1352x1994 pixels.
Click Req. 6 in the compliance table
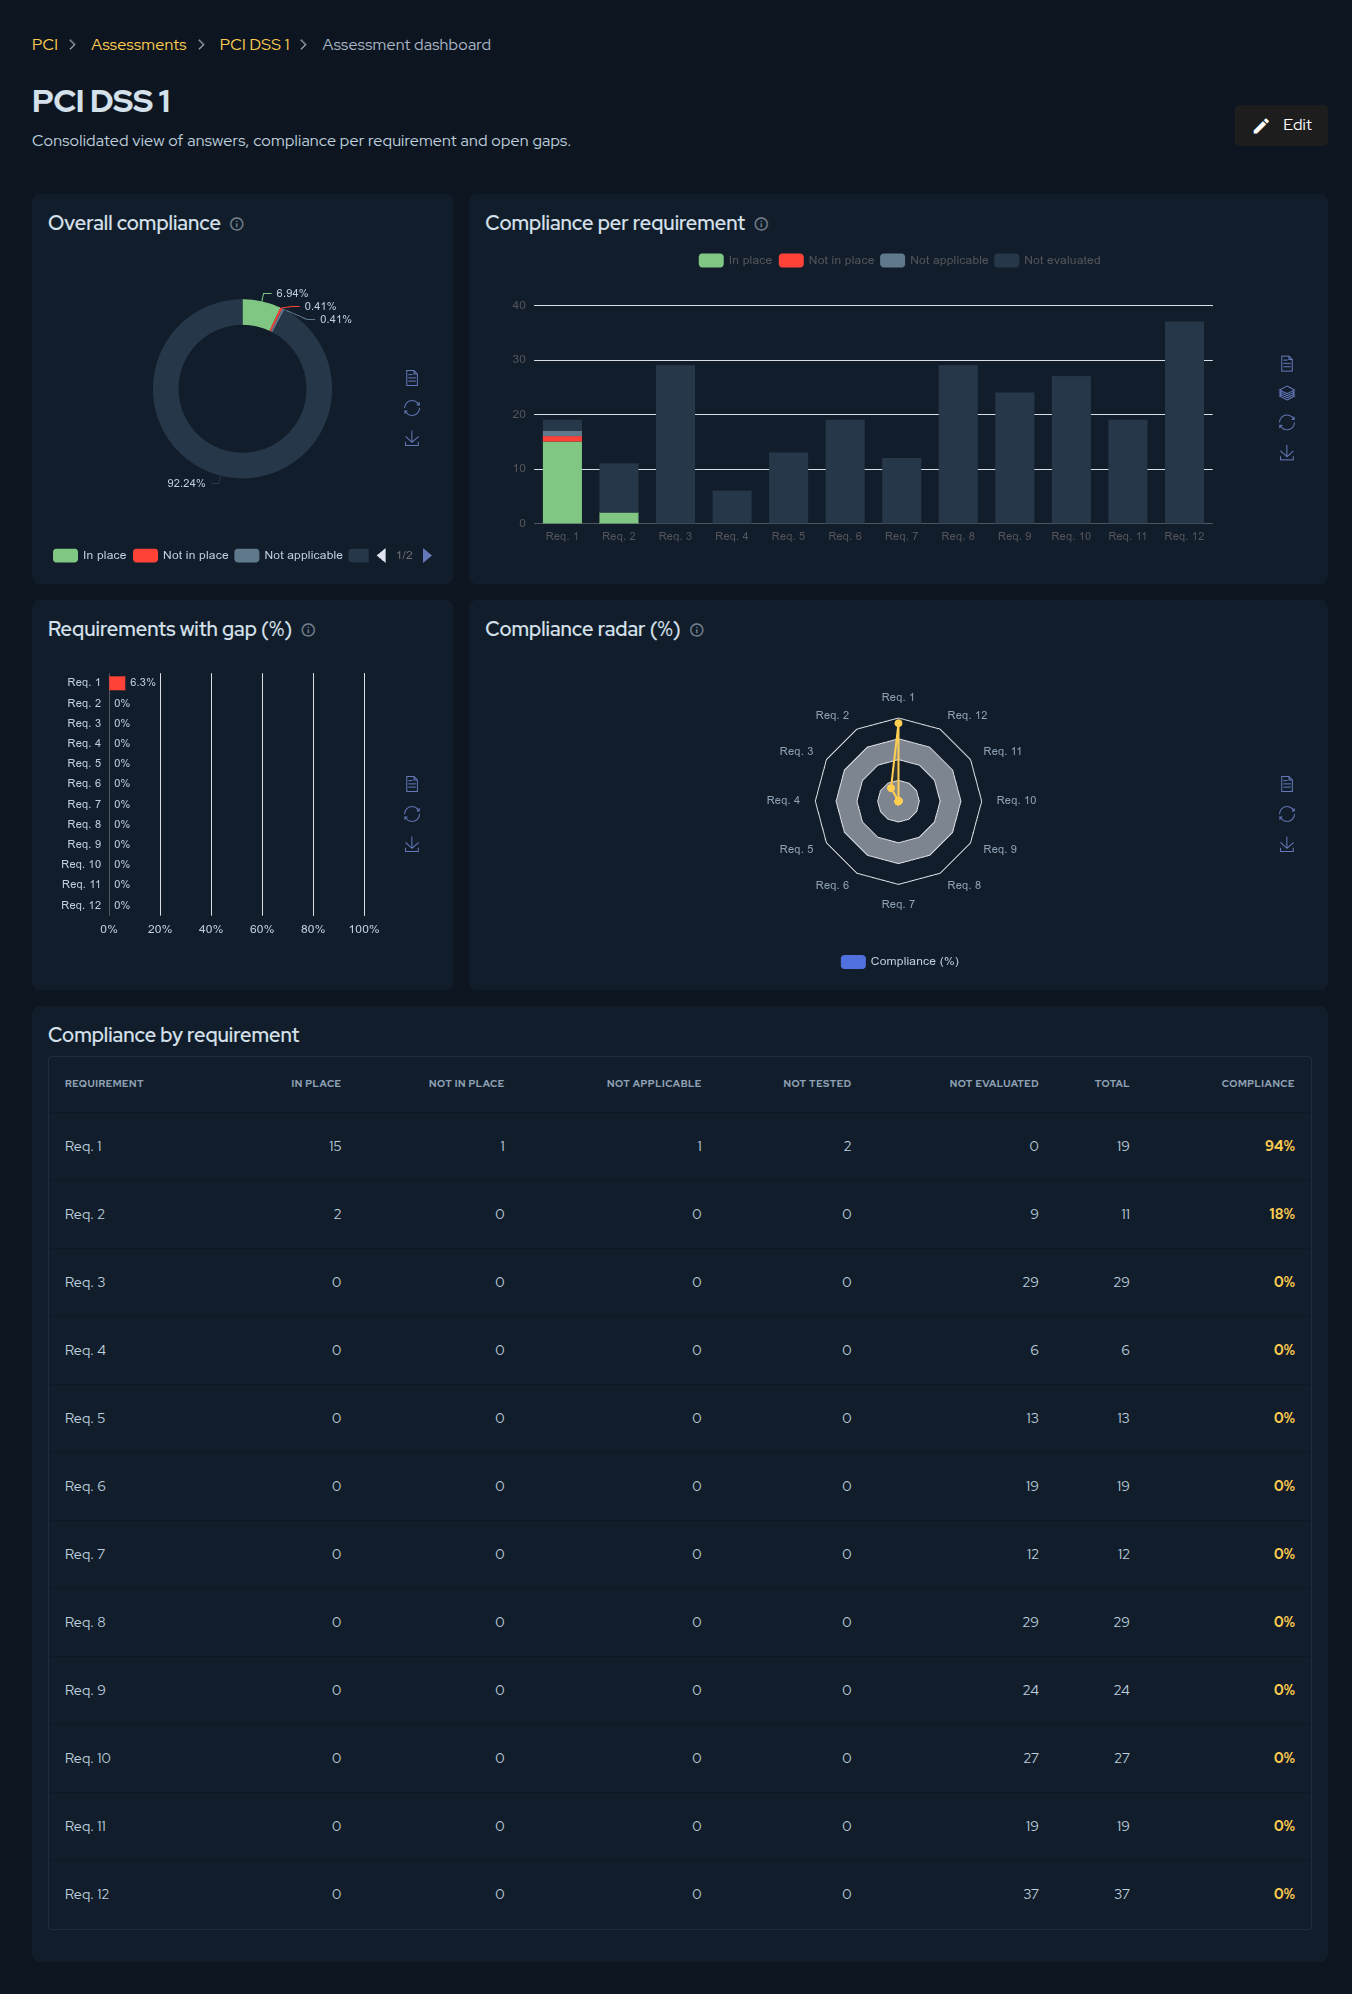coord(85,1486)
